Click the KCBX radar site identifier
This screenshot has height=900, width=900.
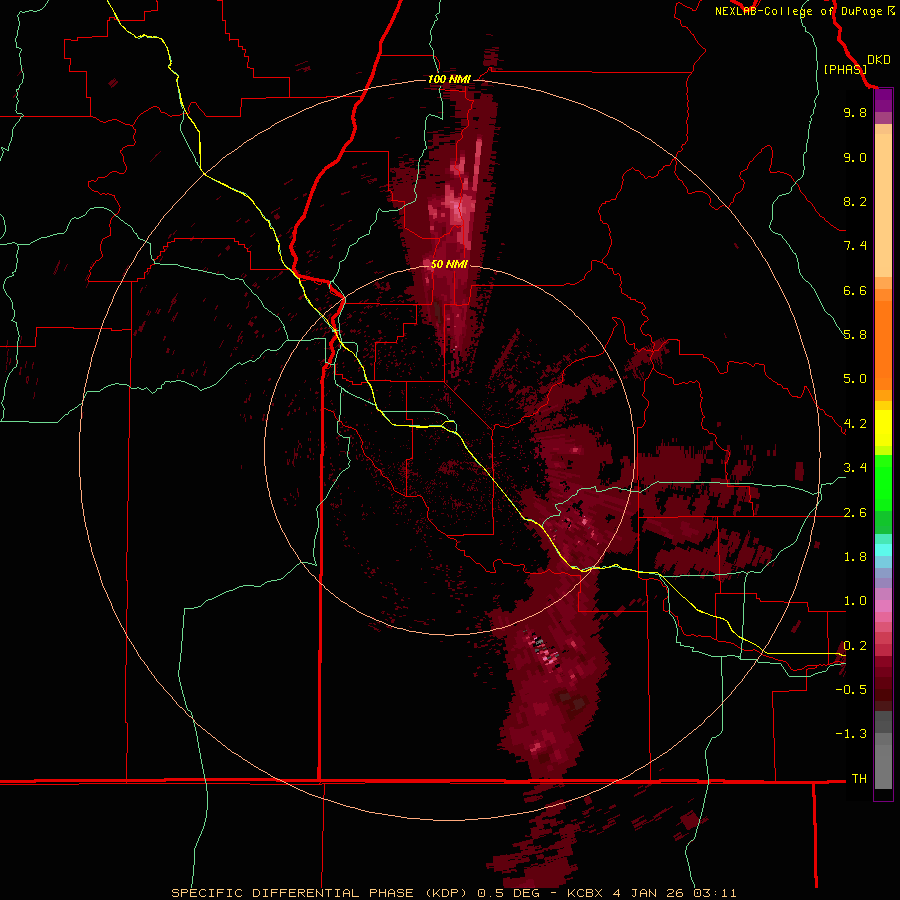pos(586,893)
